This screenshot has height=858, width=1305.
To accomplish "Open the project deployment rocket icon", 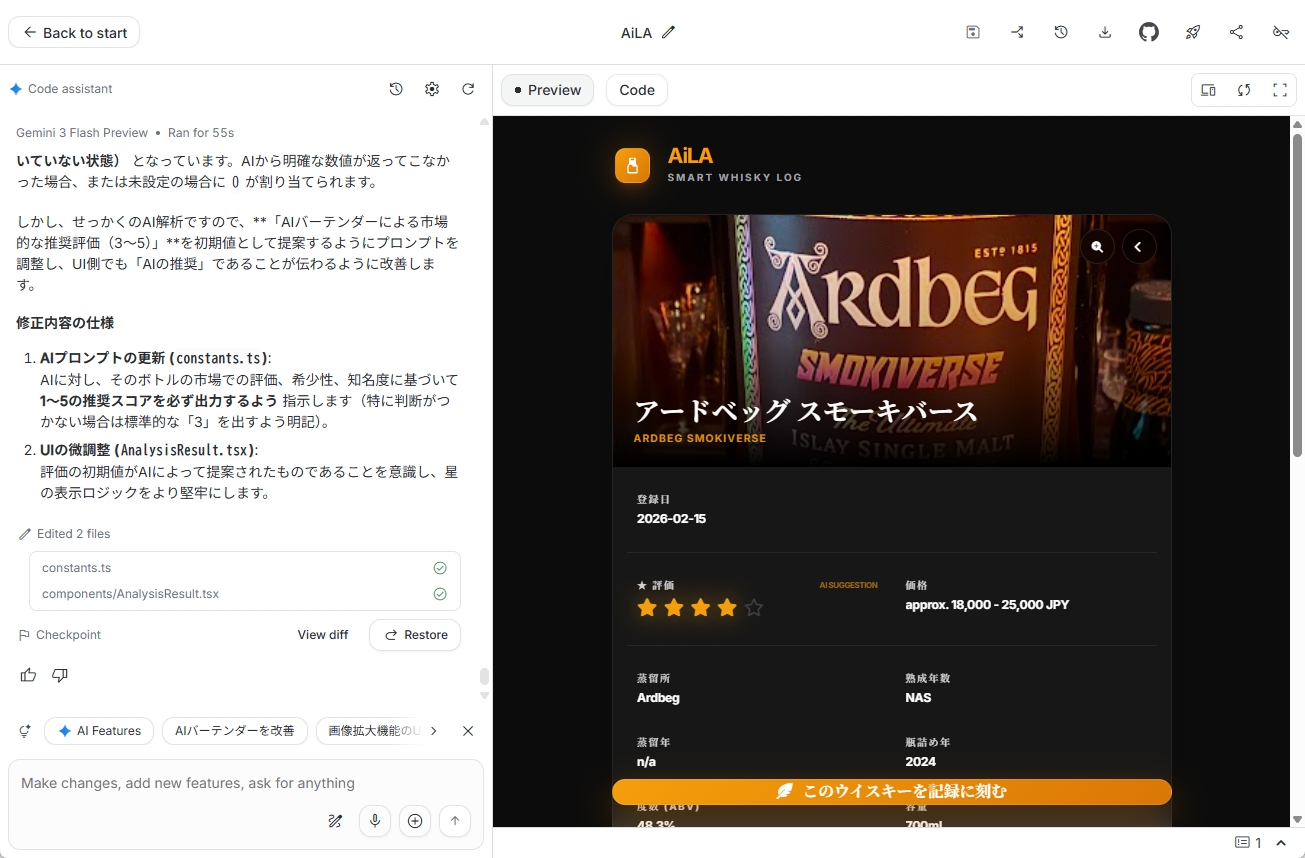I will click(x=1192, y=32).
